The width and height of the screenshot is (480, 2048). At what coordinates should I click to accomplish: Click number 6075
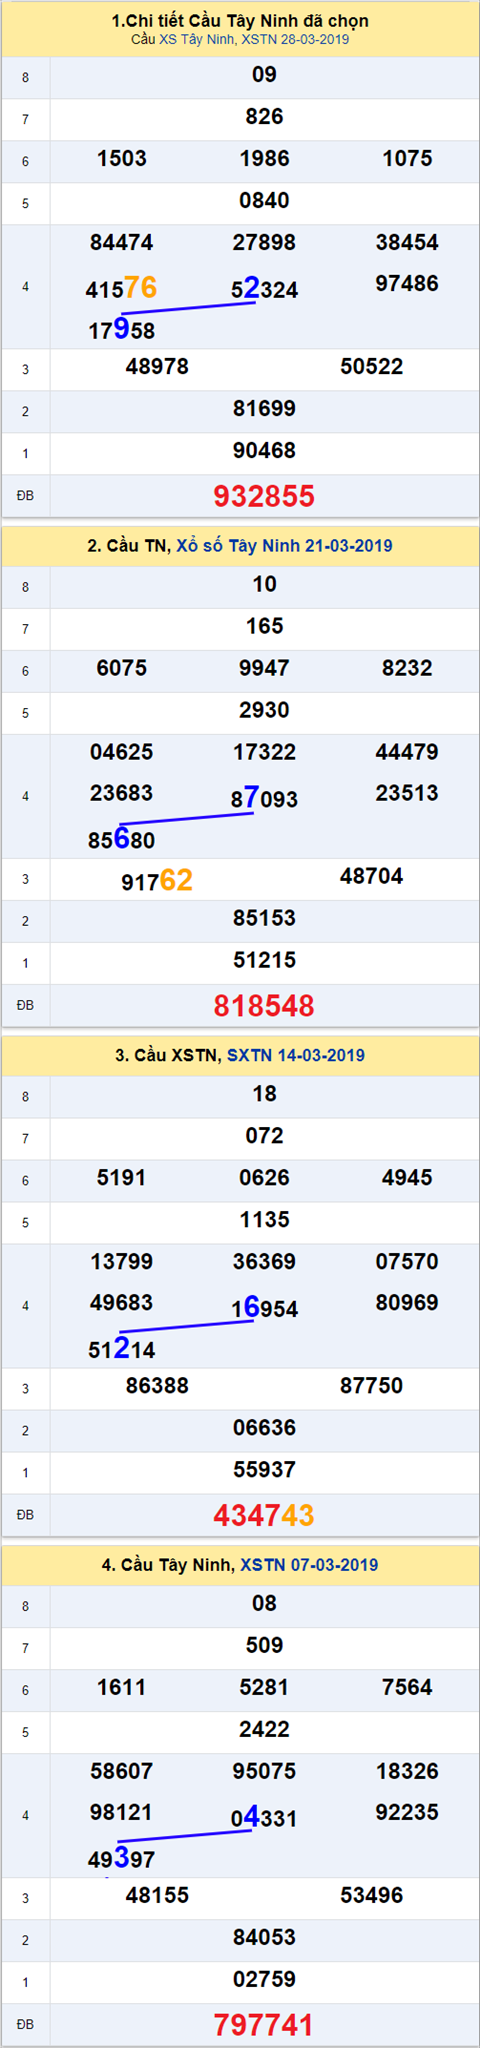tap(122, 669)
